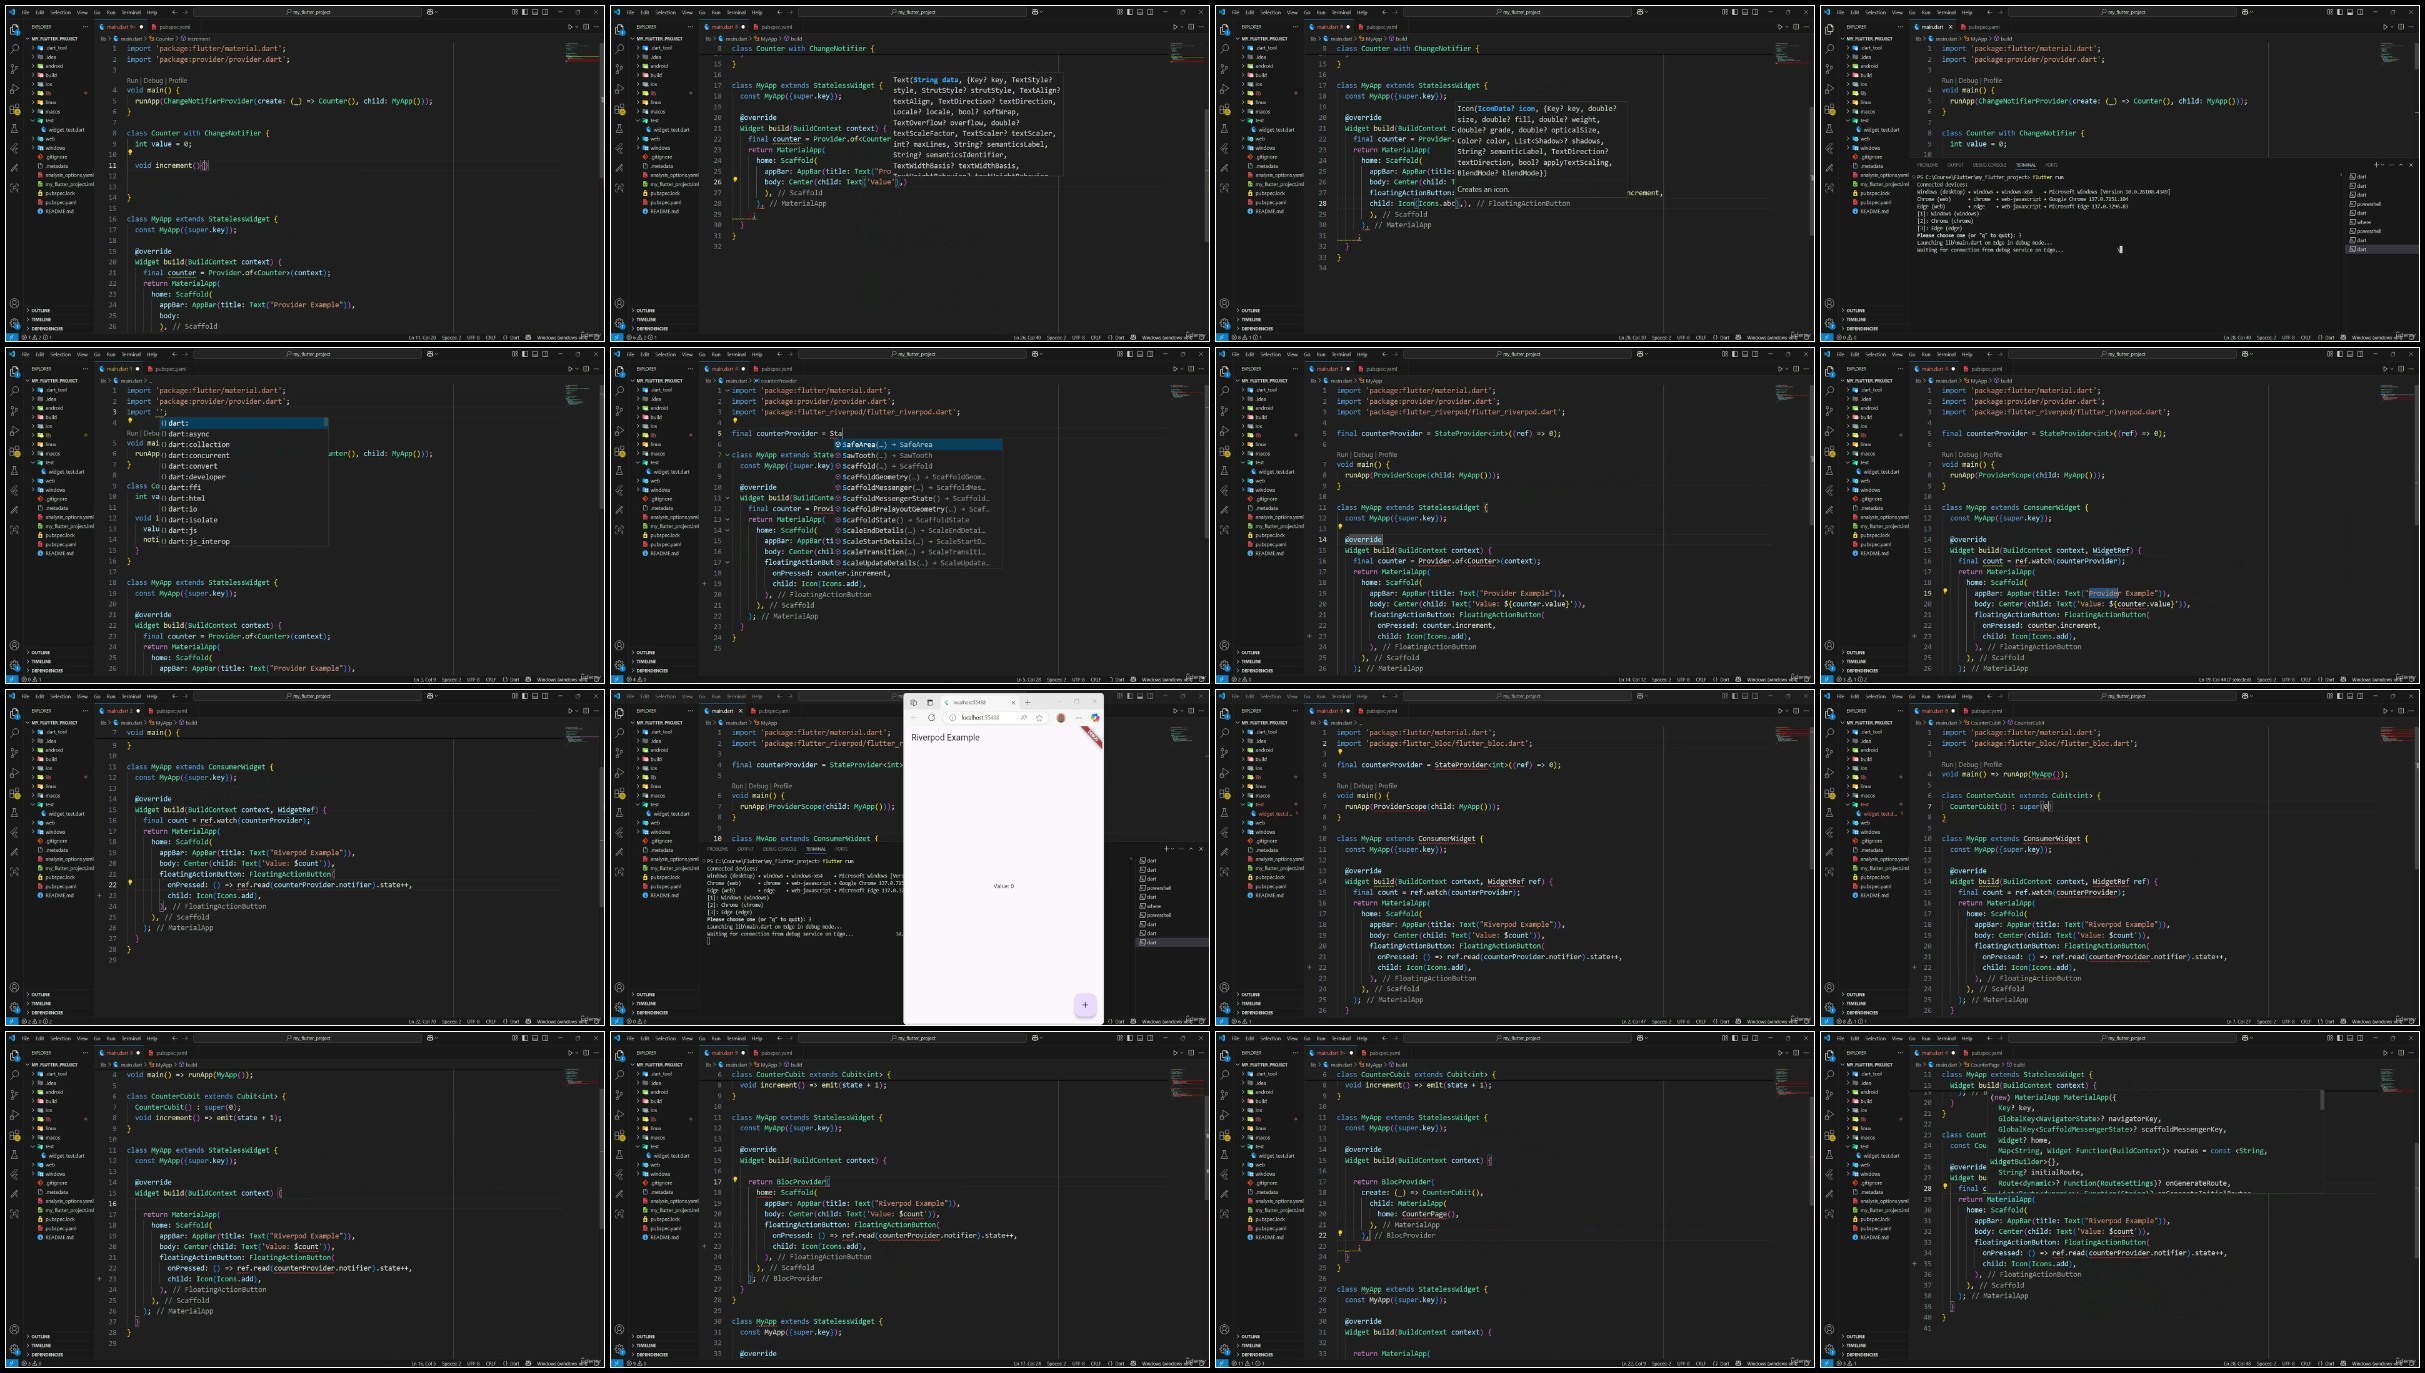Click the favorites star in Edge's address bar
Screen dimensions: 2425x1373
pyautogui.click(x=1040, y=718)
